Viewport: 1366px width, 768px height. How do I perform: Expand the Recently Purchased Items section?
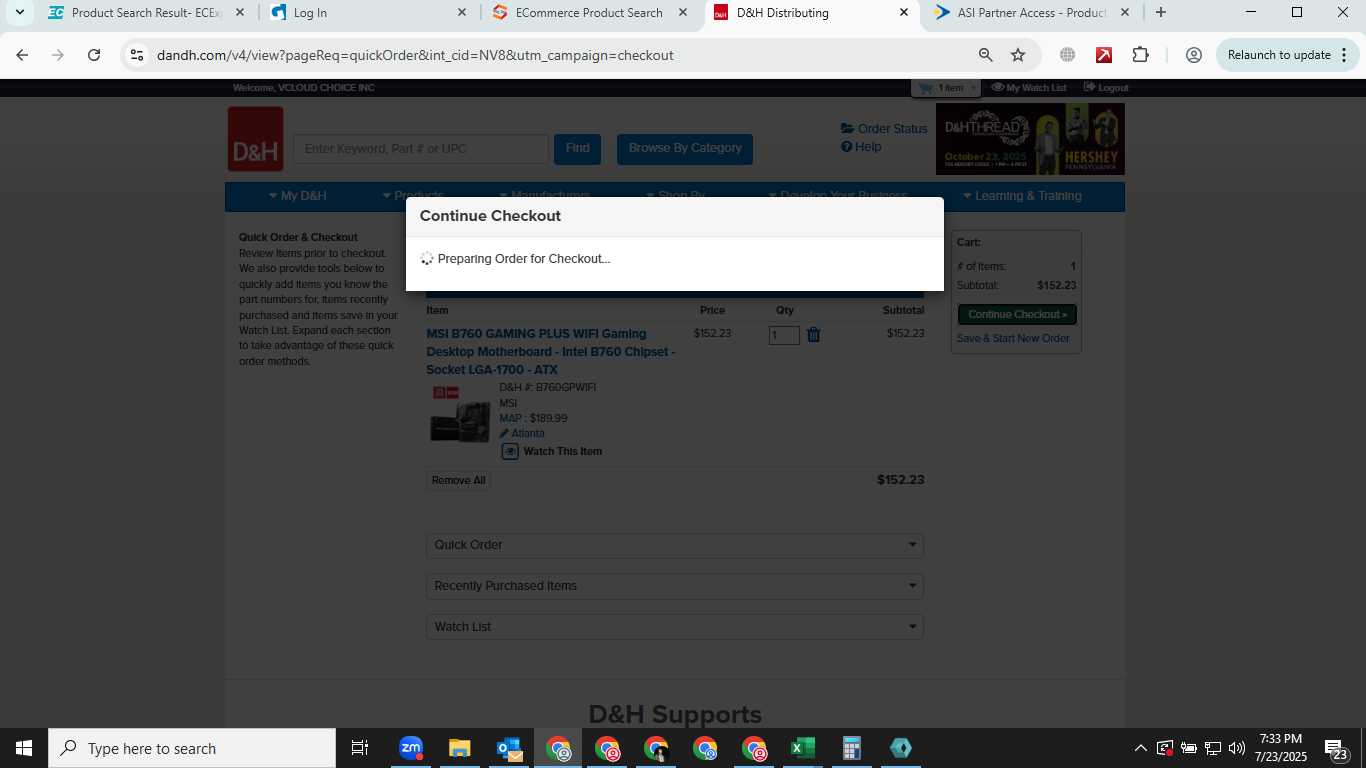675,586
